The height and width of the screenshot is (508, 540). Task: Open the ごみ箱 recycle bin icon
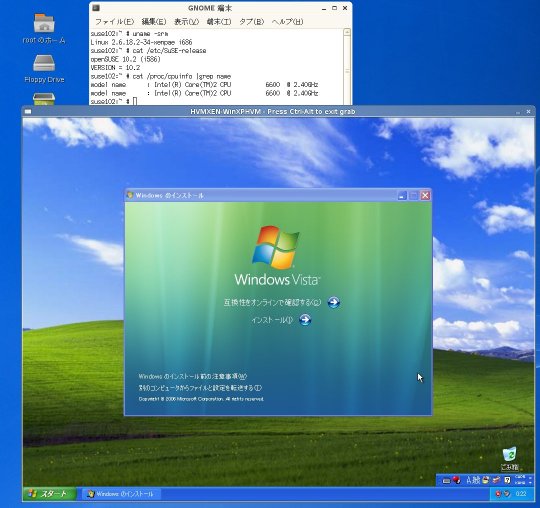[509, 458]
